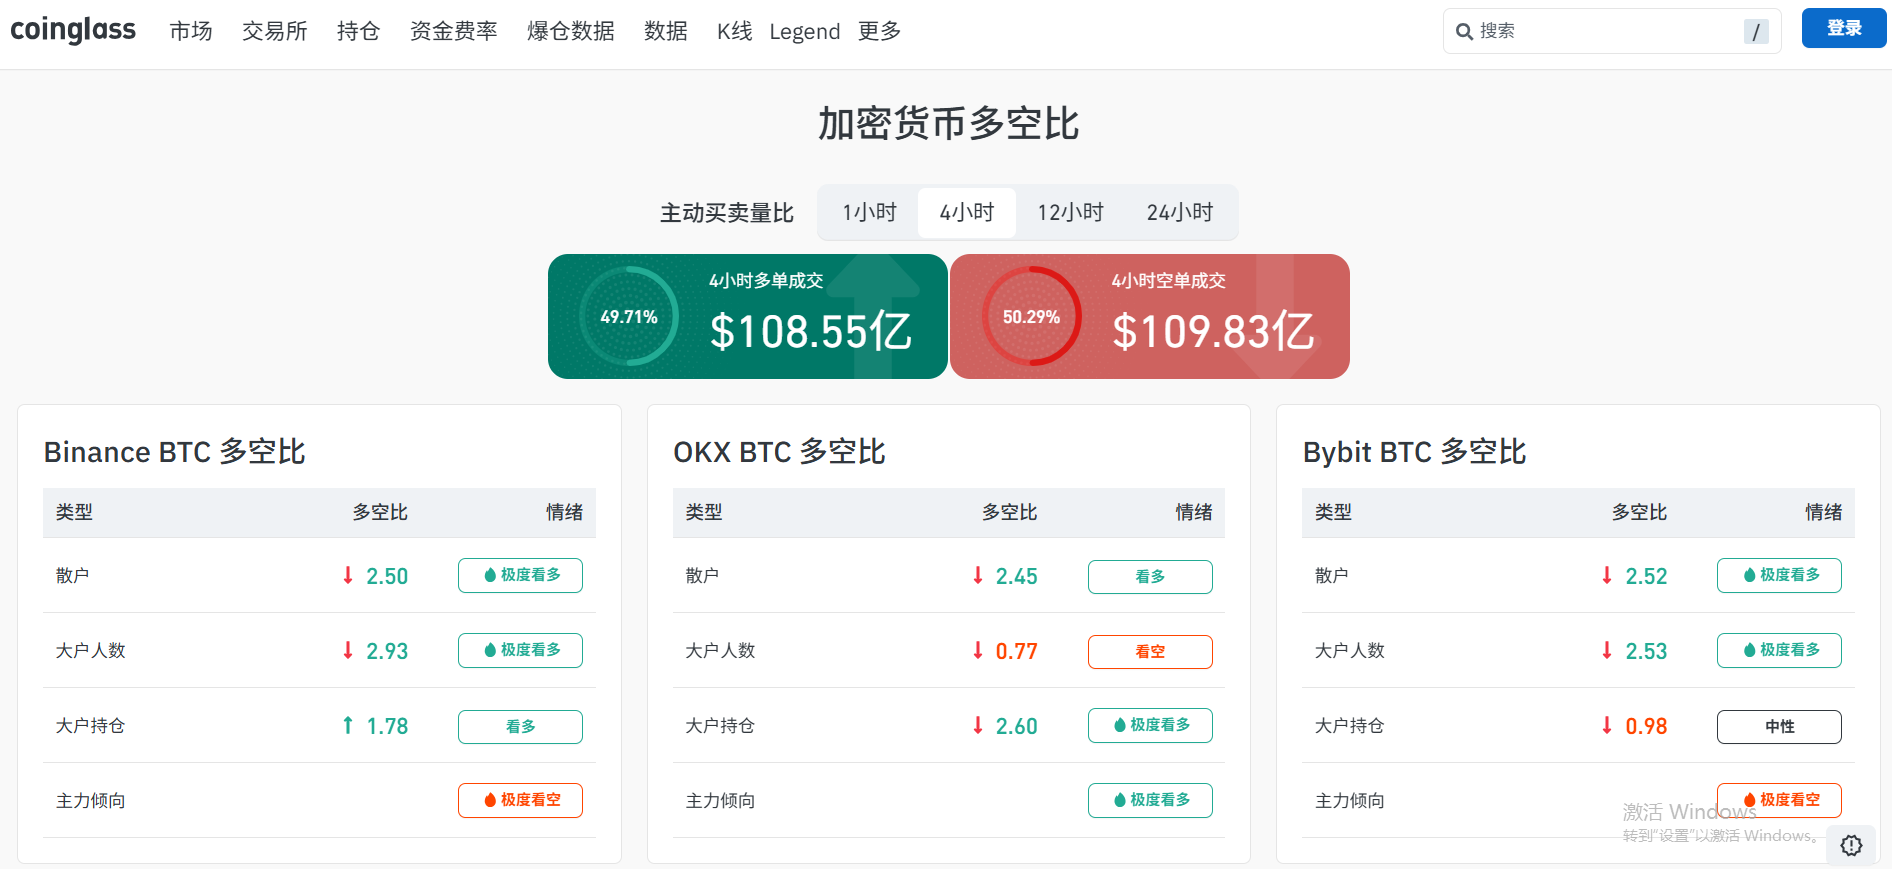The image size is (1892, 869).
Task: Click the 主动买卖量比 label
Action: pyautogui.click(x=727, y=213)
